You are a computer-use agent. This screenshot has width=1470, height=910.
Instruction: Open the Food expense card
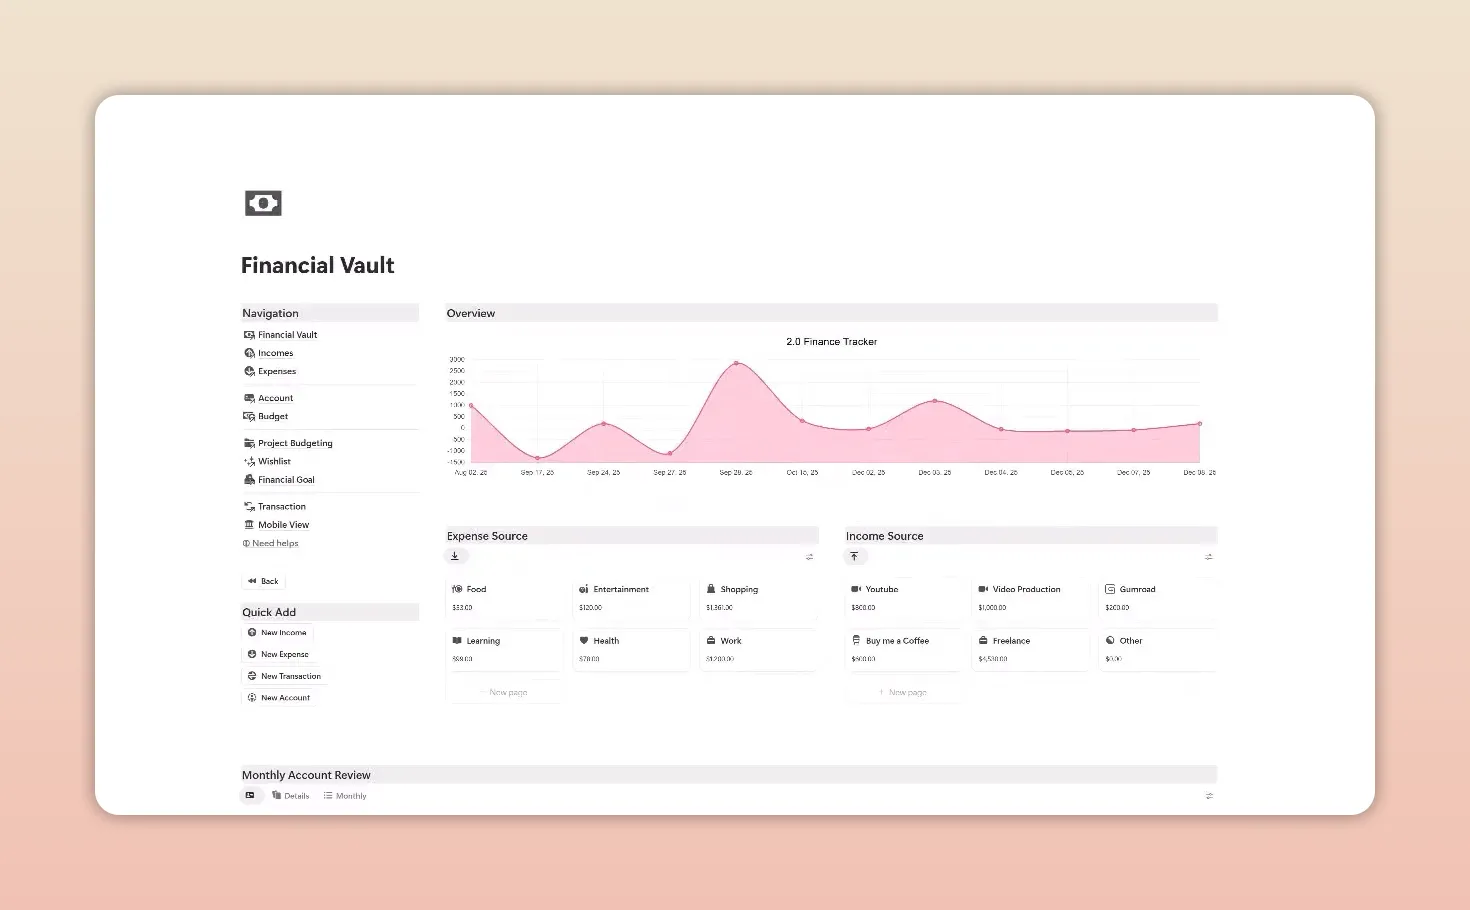[x=504, y=598]
